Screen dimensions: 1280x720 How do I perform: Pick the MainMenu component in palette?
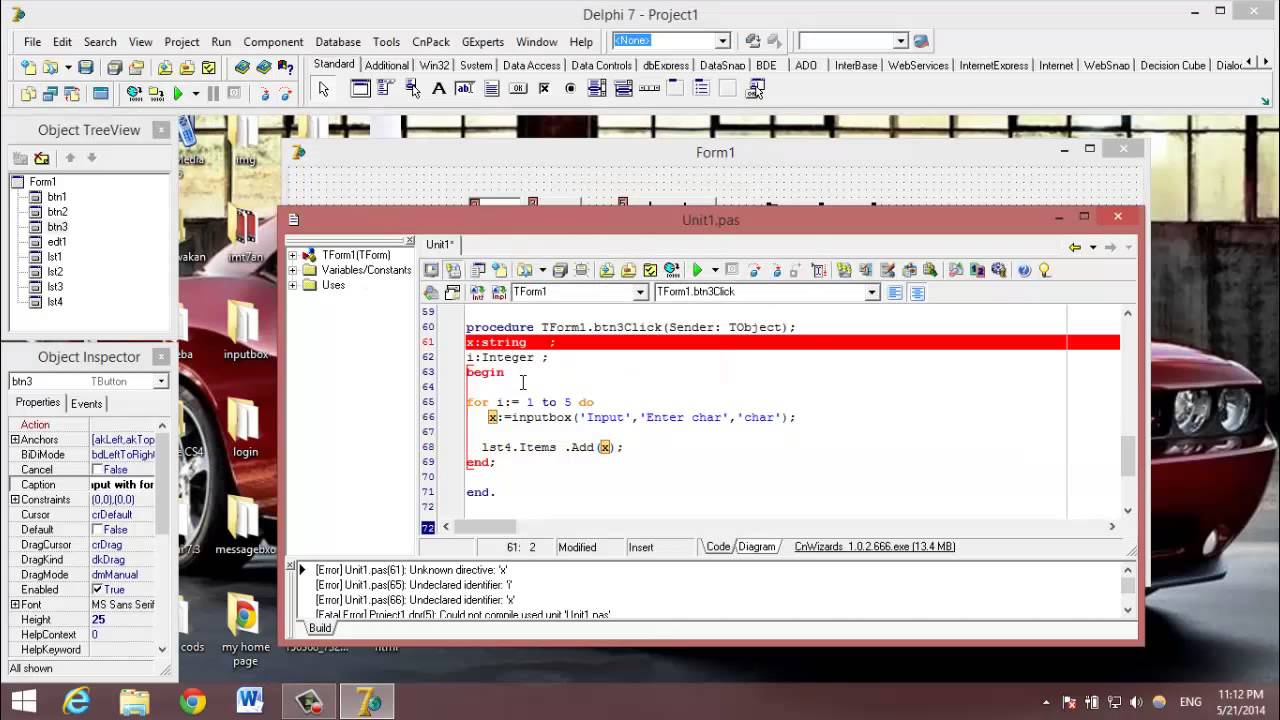coord(386,89)
